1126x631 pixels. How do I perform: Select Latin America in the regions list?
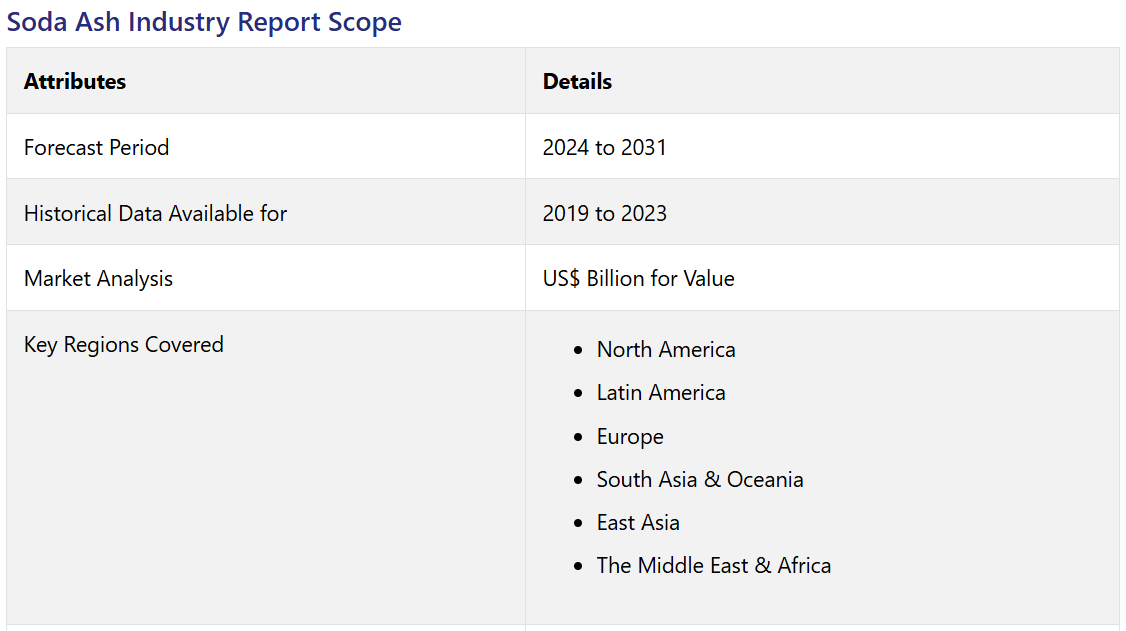click(661, 393)
